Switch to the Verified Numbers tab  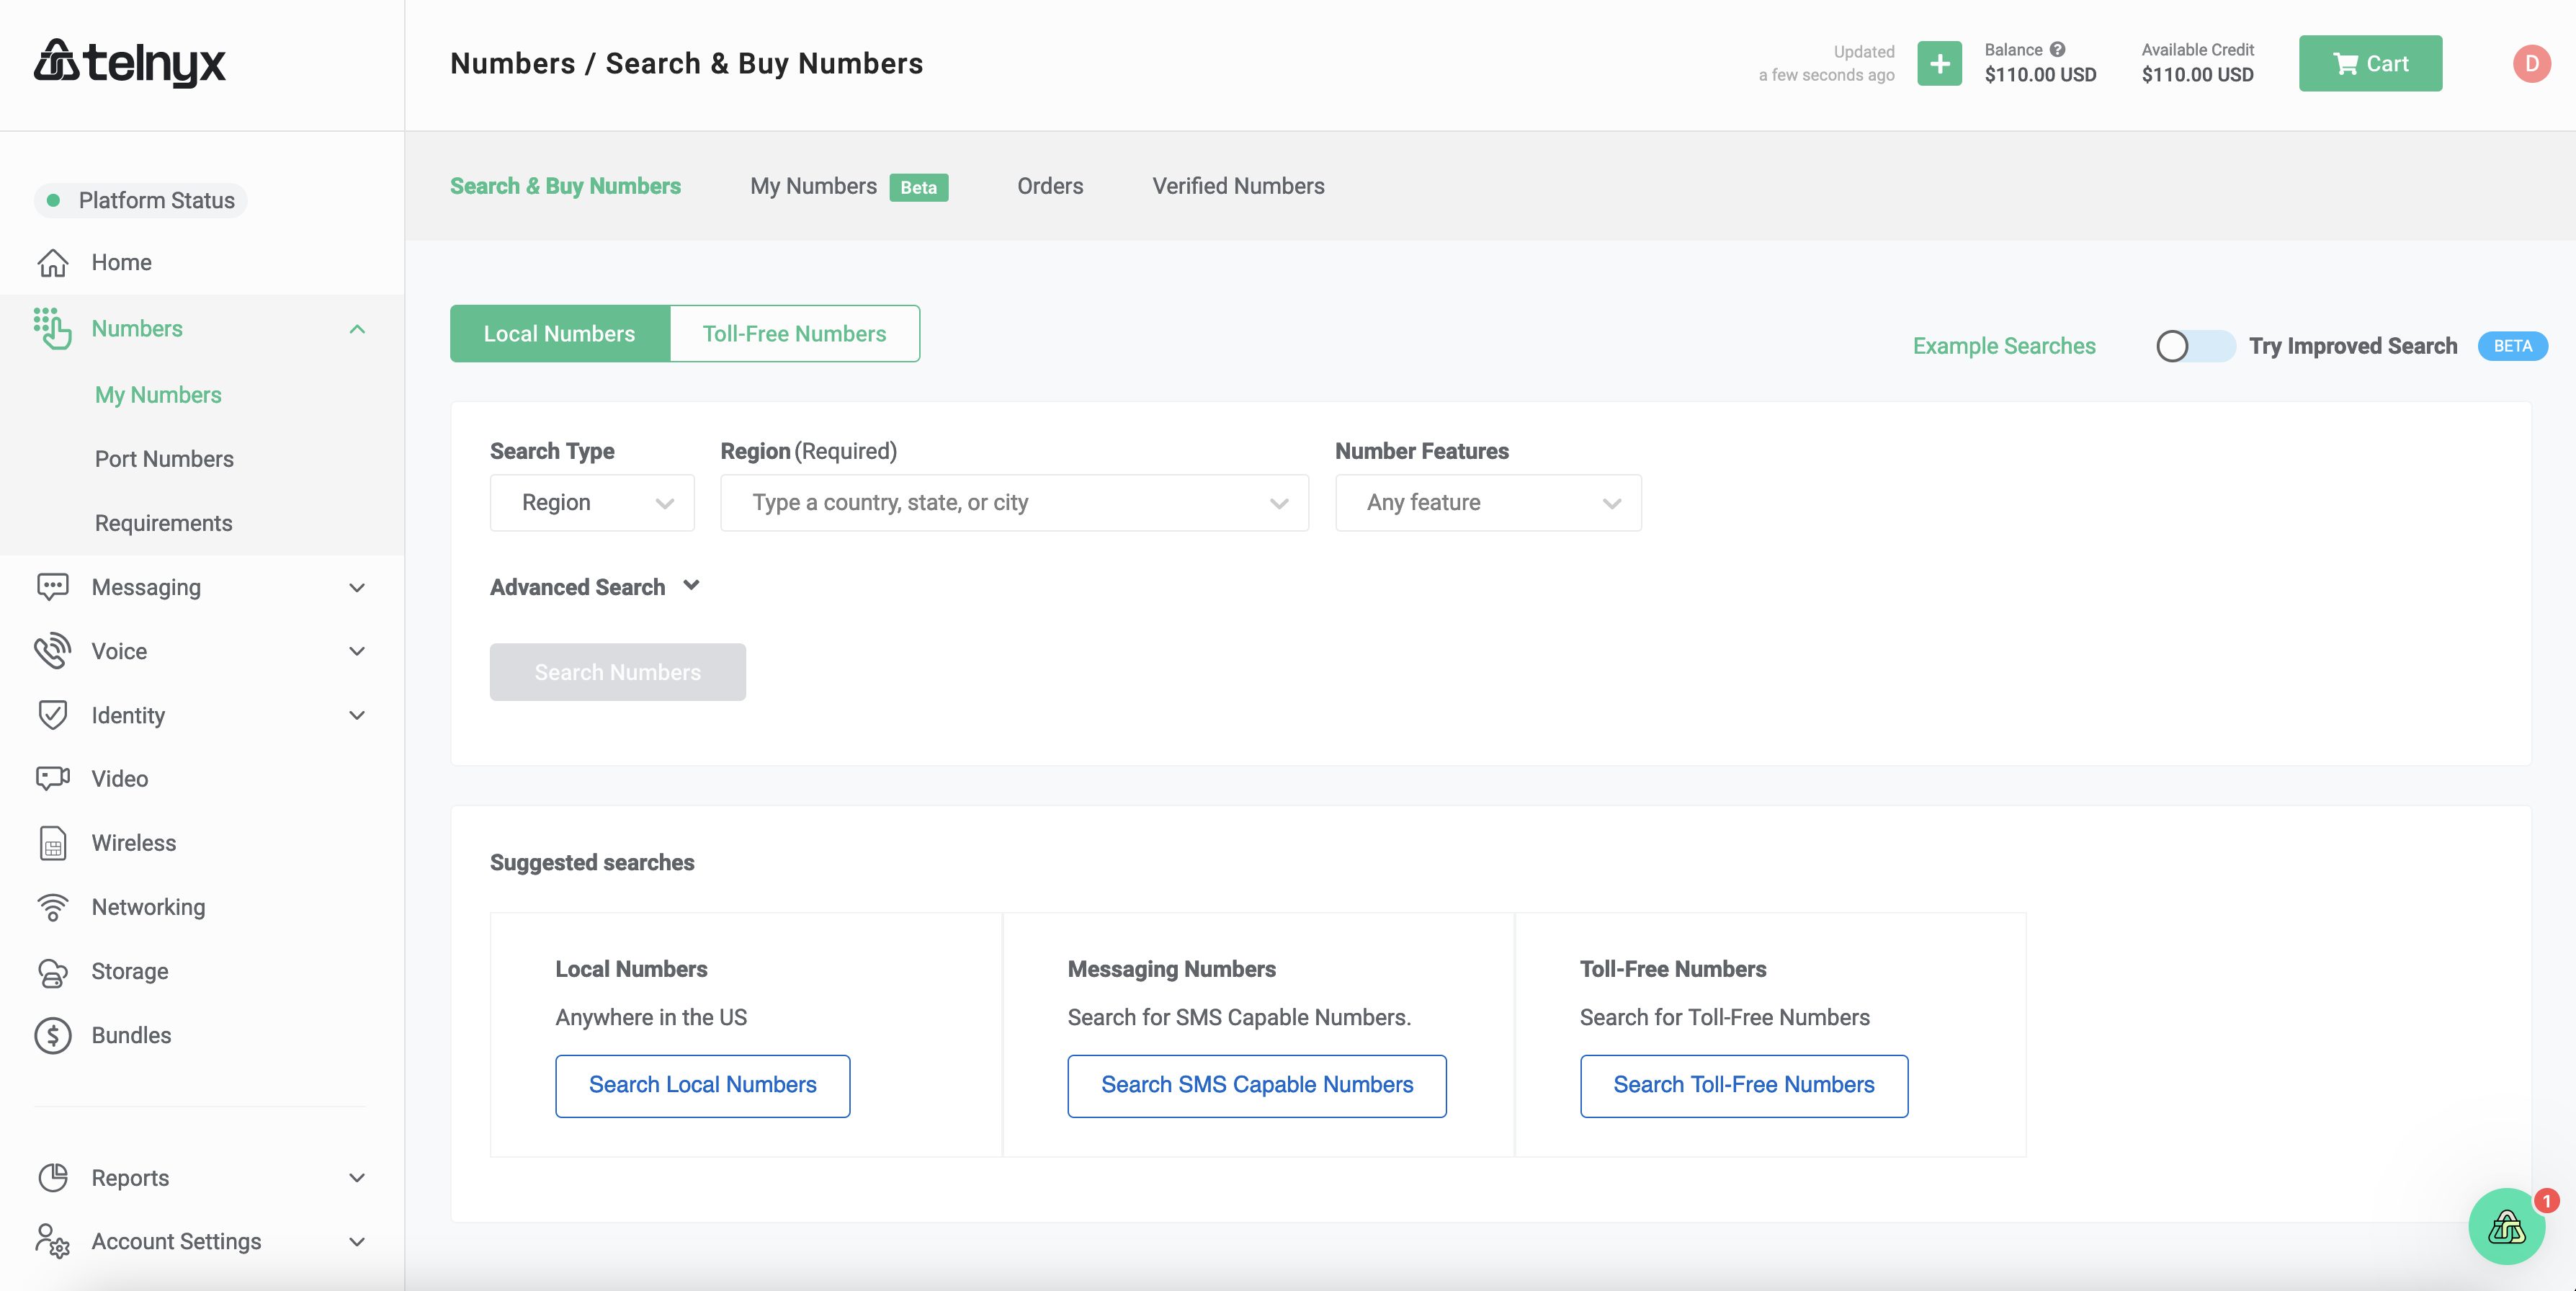[x=1238, y=186]
